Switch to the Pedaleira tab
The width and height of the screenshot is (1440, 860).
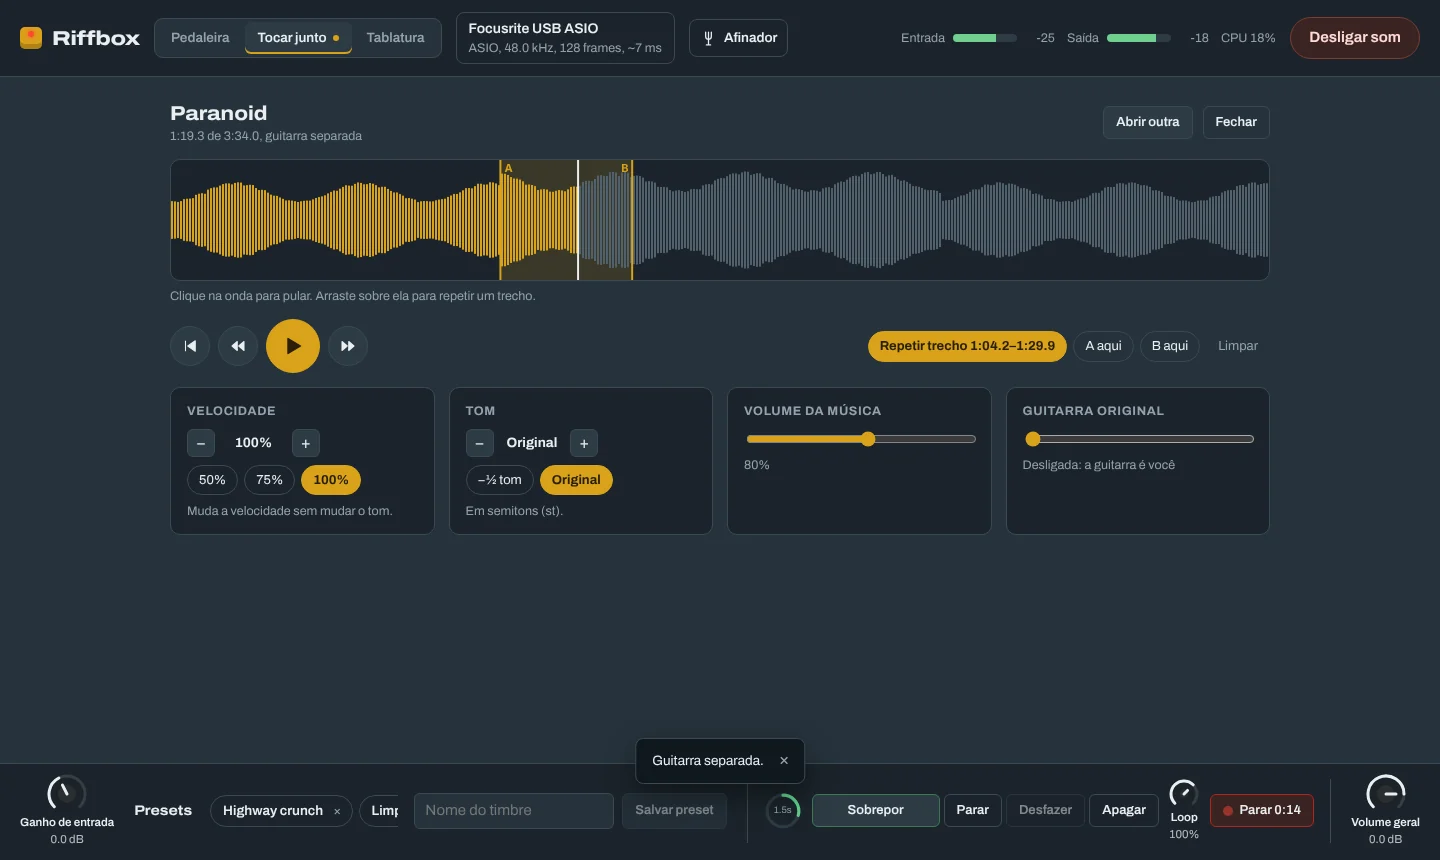200,38
